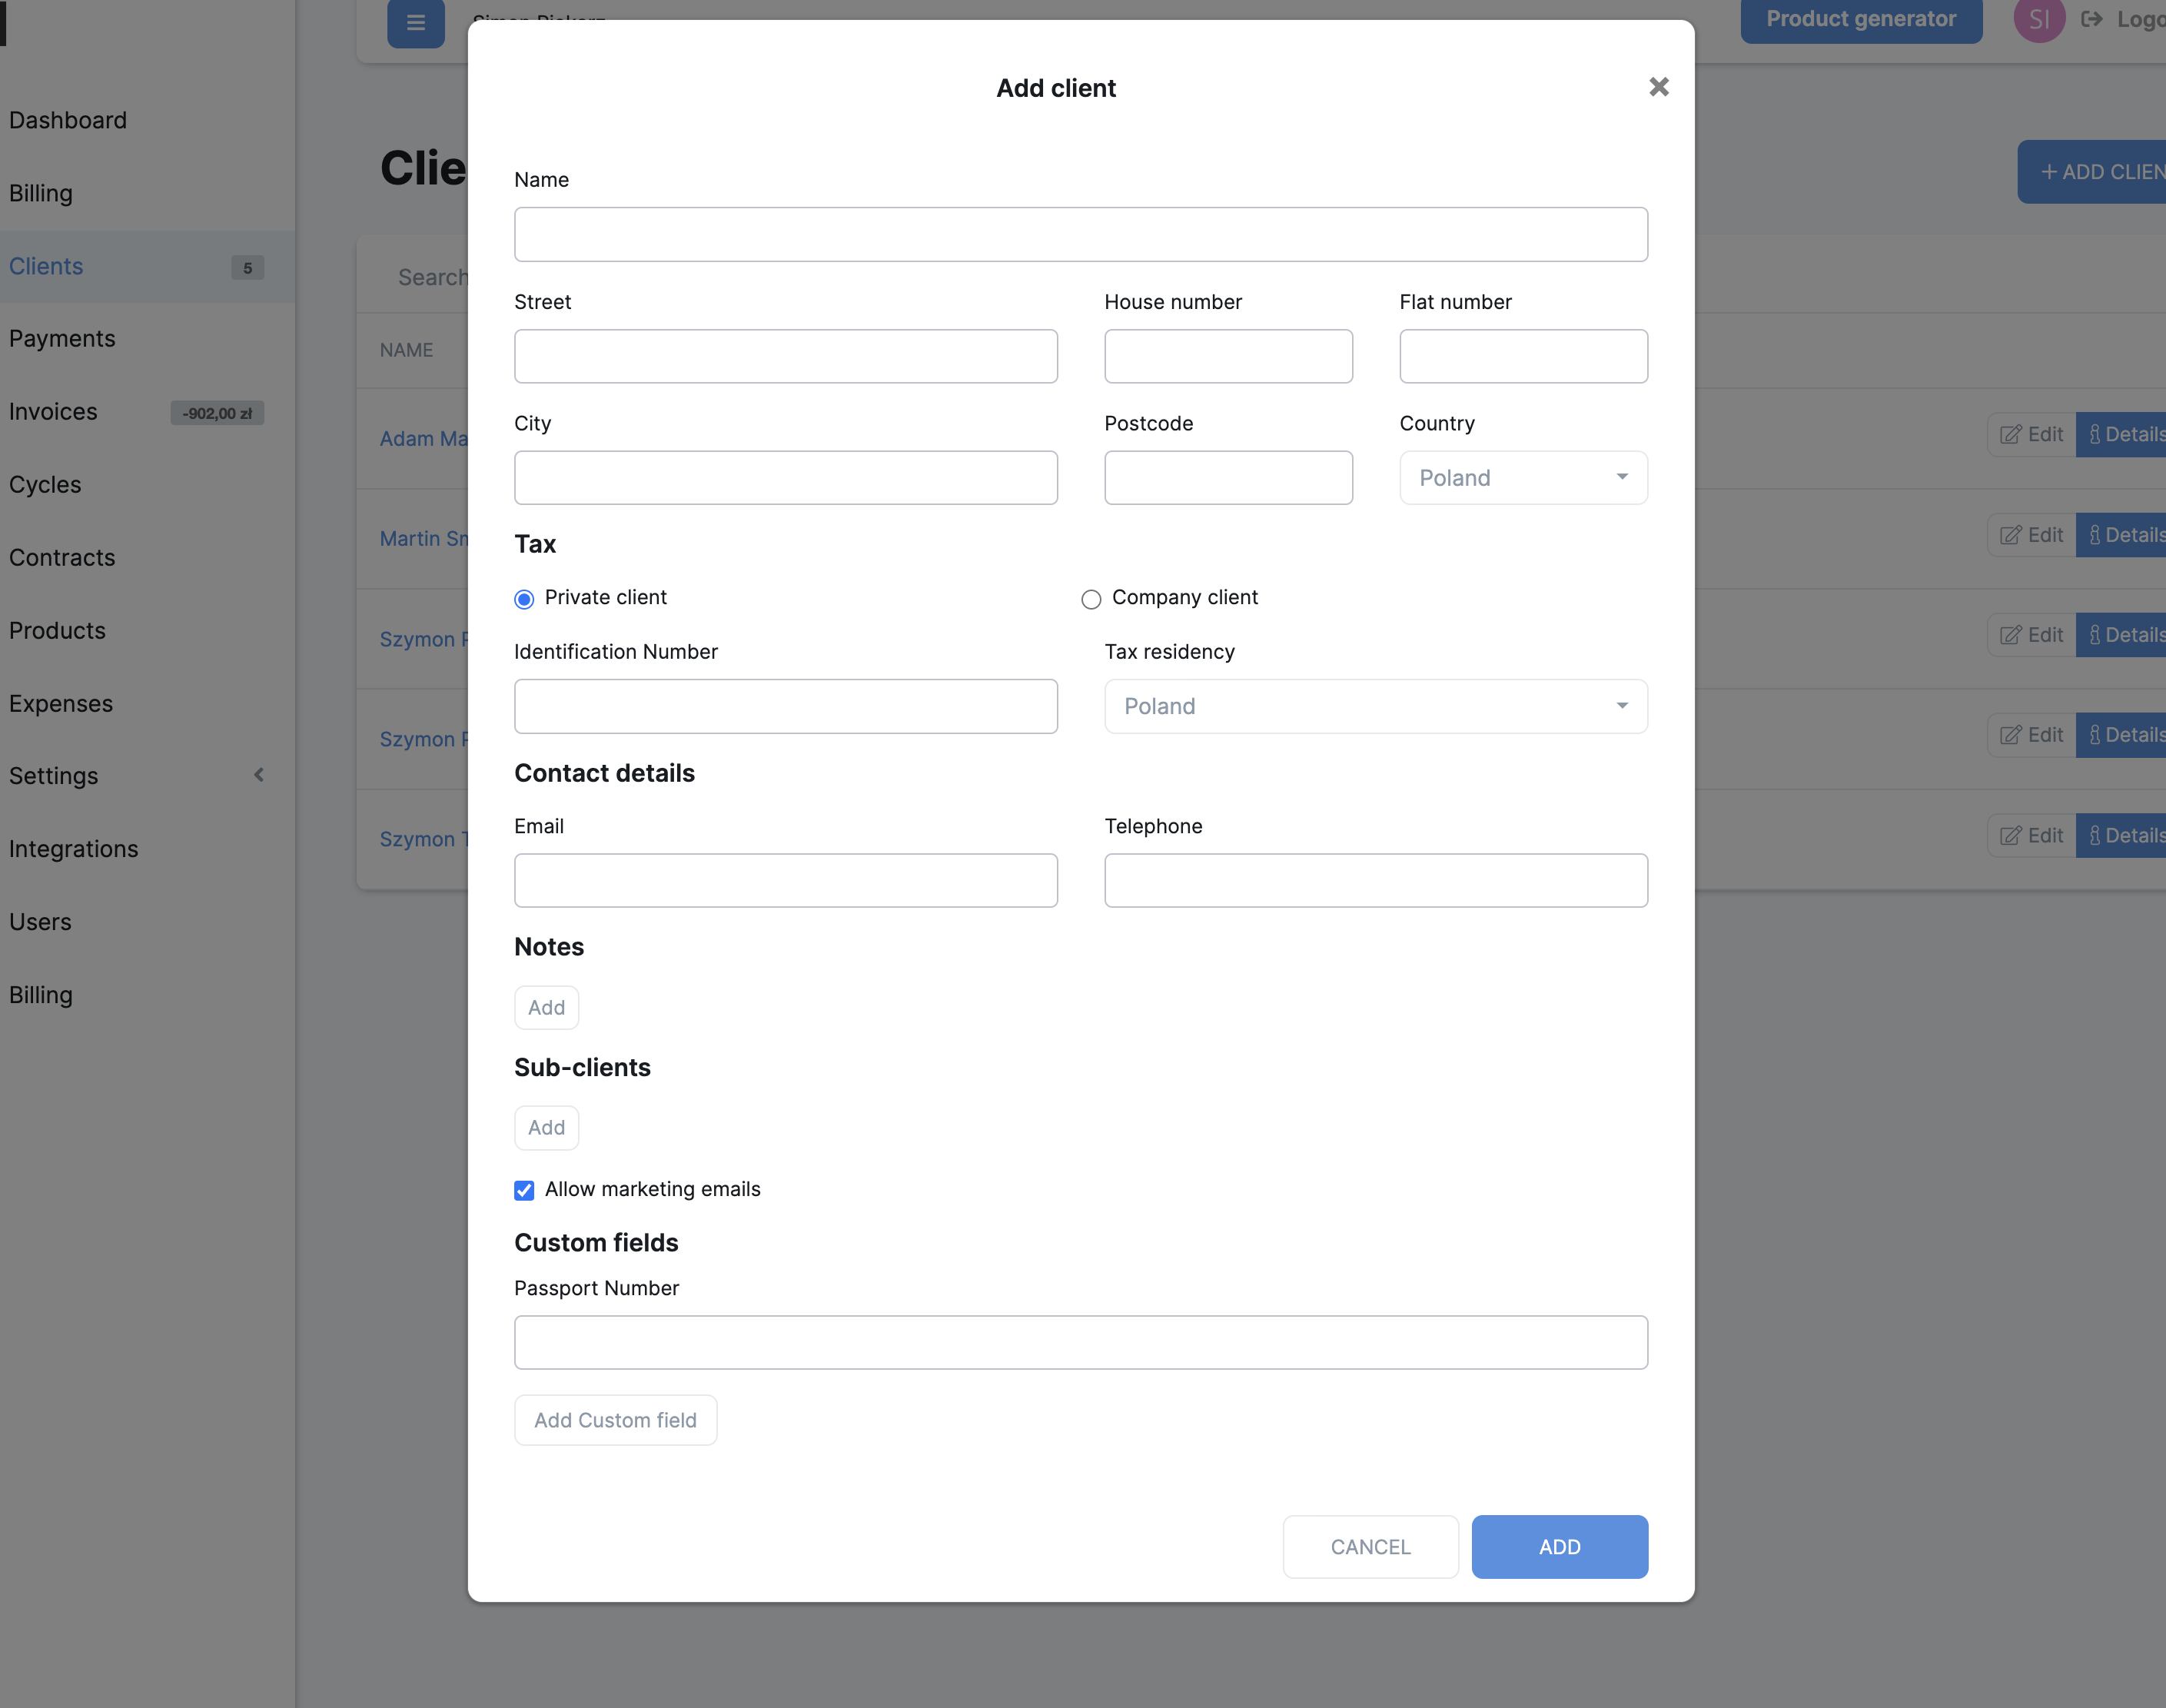The height and width of the screenshot is (1708, 2166).
Task: Click the Invoices balance badge
Action: (217, 413)
